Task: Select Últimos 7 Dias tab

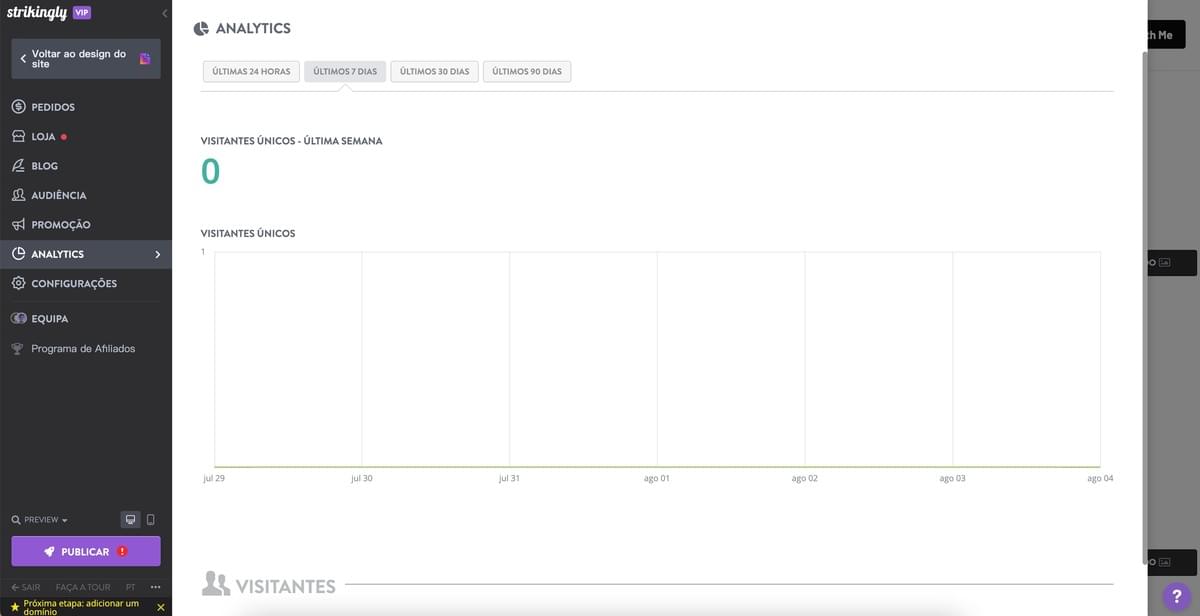Action: click(x=345, y=72)
